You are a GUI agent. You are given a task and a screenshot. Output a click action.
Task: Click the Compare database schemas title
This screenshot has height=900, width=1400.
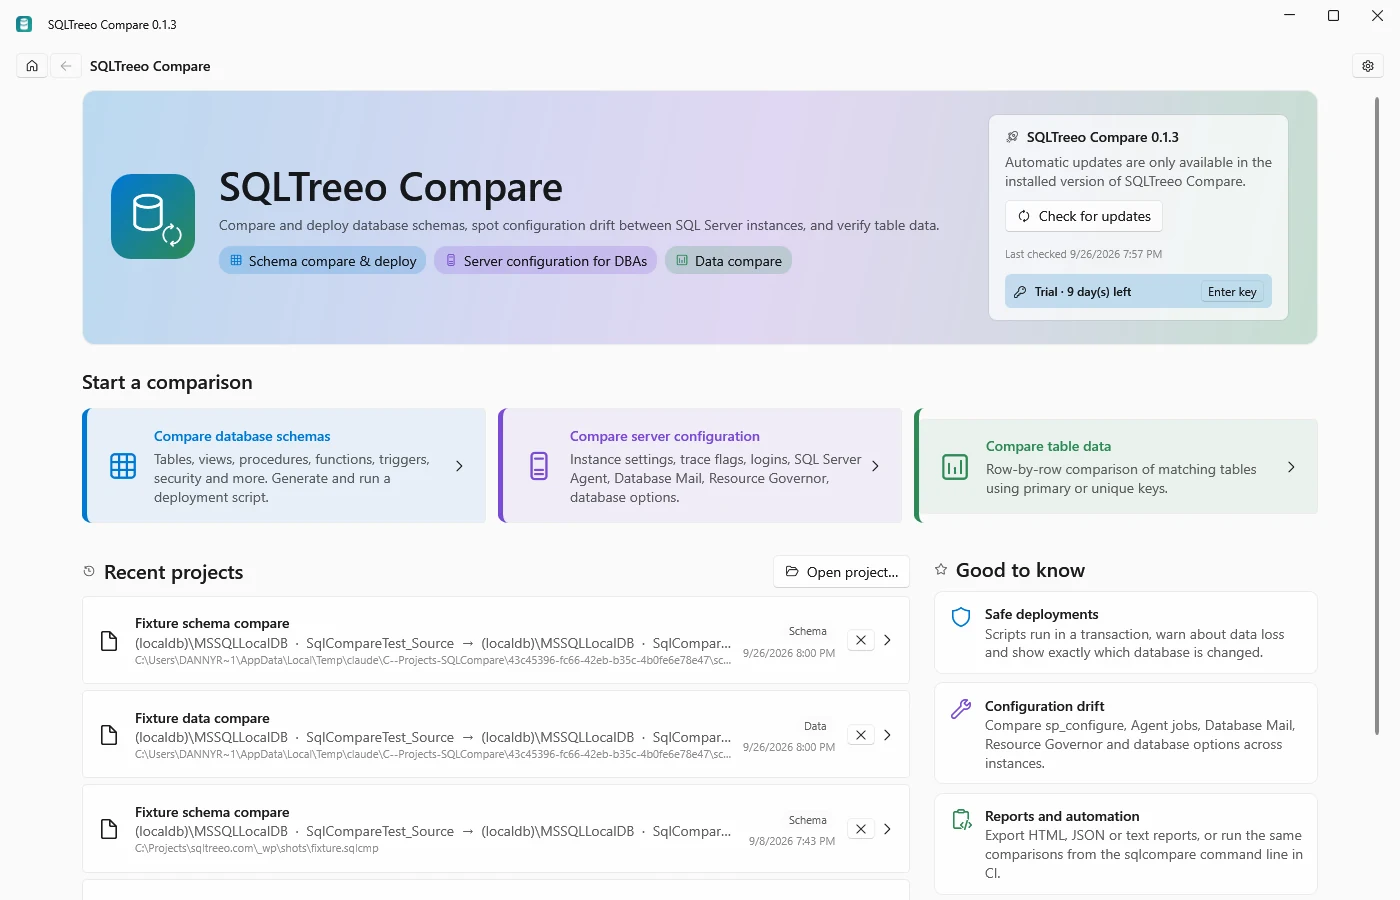click(x=242, y=436)
